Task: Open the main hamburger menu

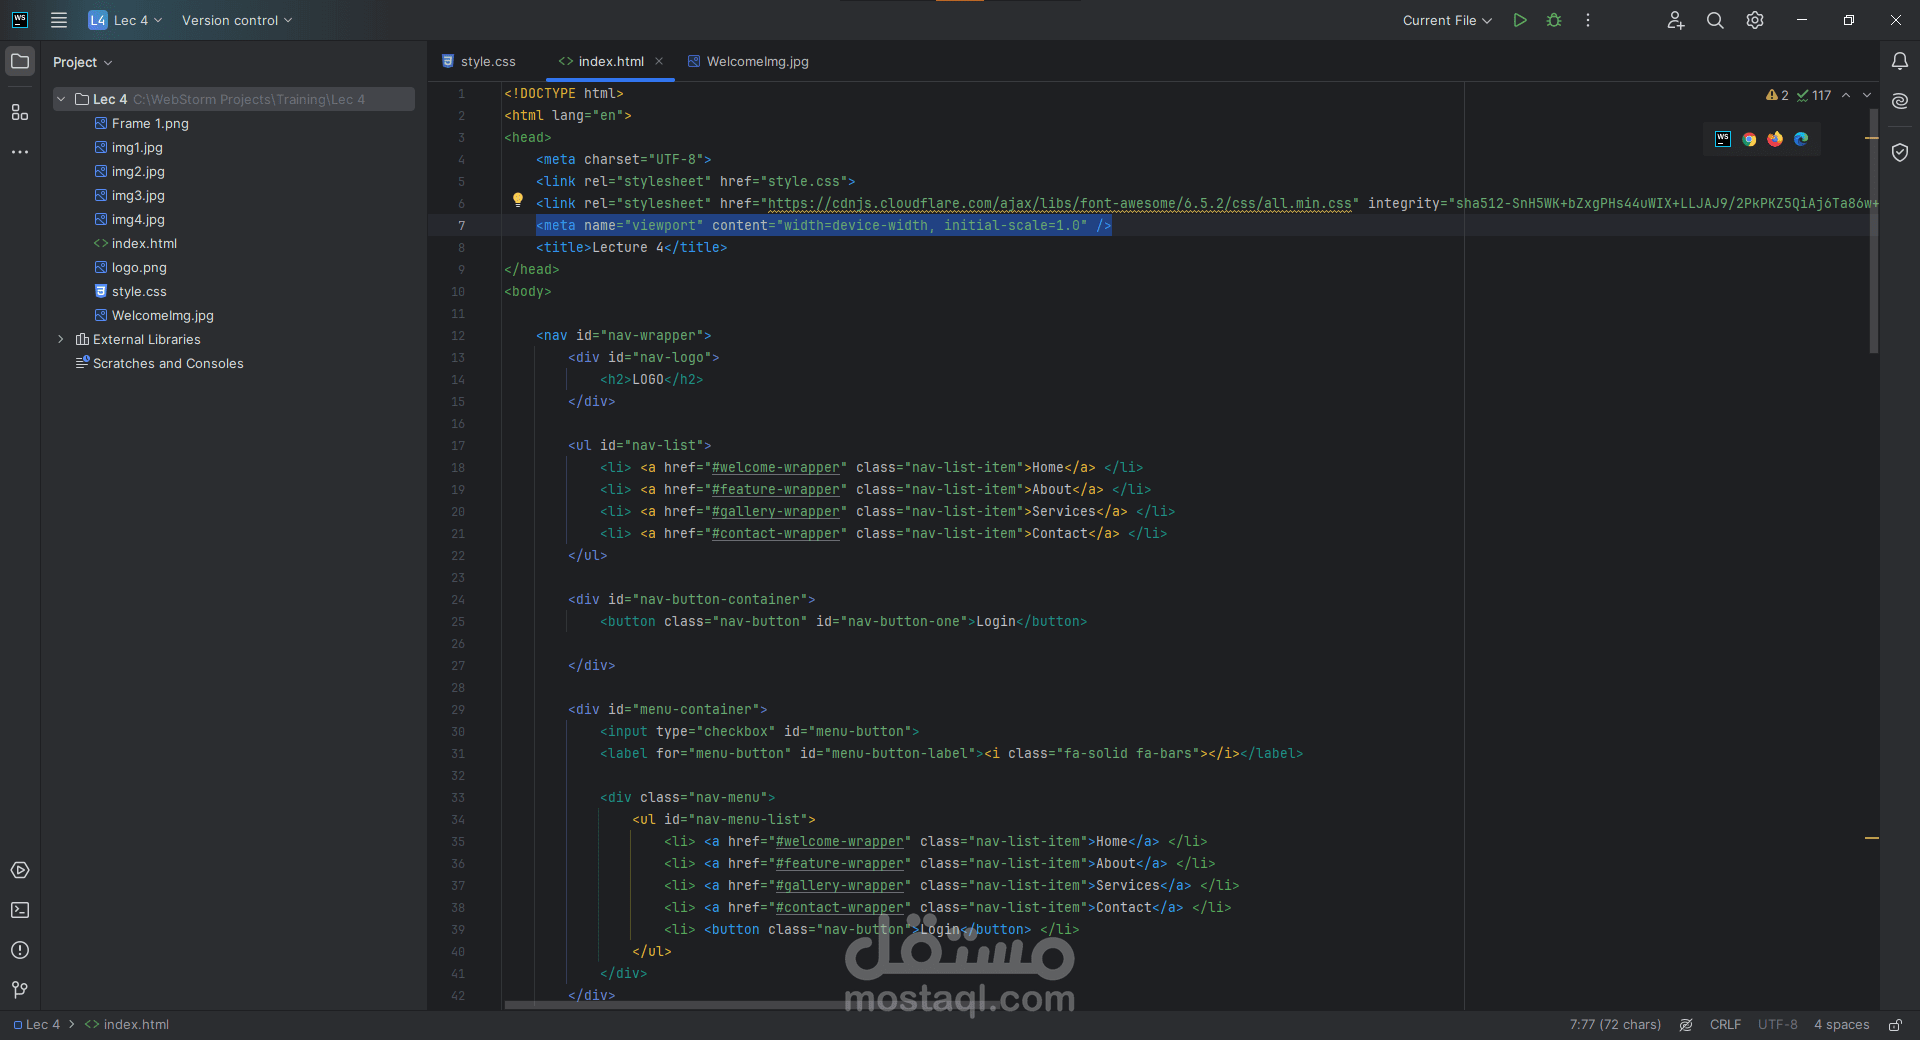Action: point(59,20)
